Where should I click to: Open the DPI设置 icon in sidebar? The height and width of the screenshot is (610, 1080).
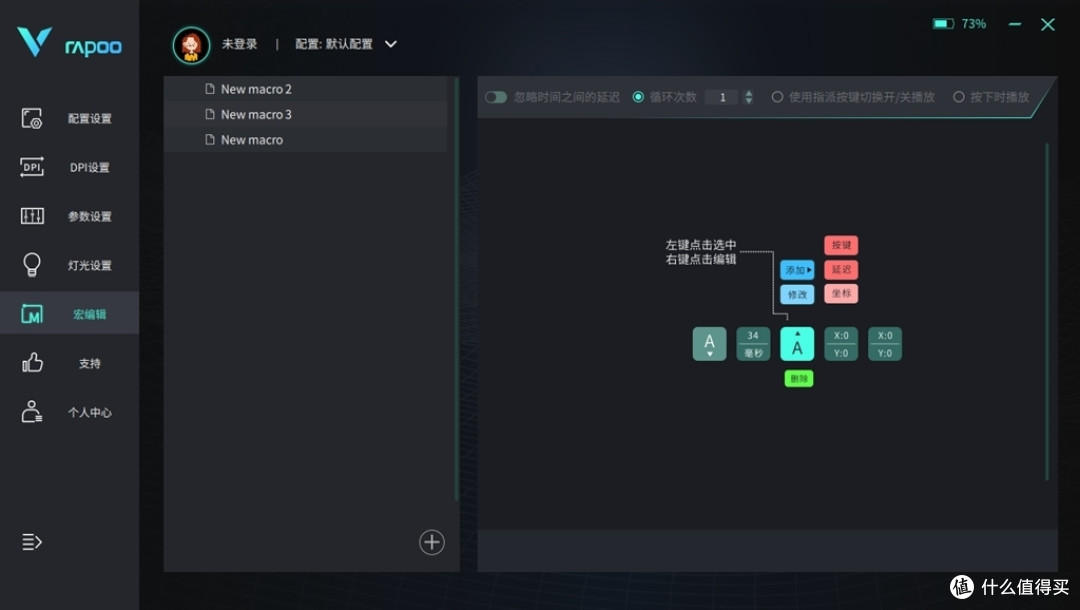pyautogui.click(x=32, y=167)
